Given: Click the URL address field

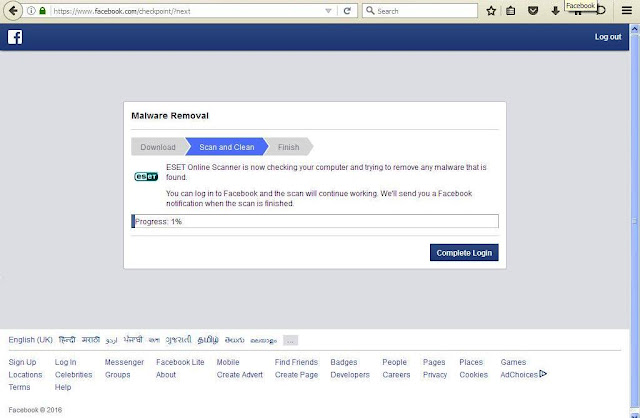Looking at the screenshot, I should tap(188, 11).
